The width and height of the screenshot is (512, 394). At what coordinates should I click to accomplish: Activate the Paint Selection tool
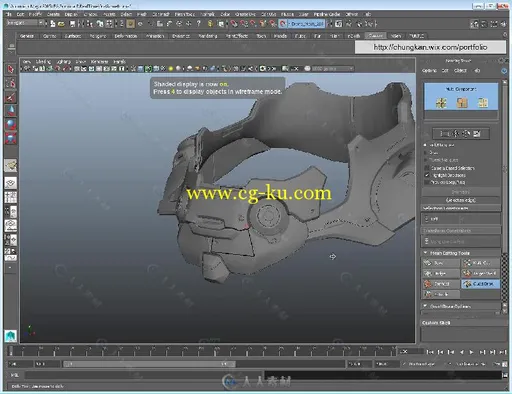[x=10, y=97]
